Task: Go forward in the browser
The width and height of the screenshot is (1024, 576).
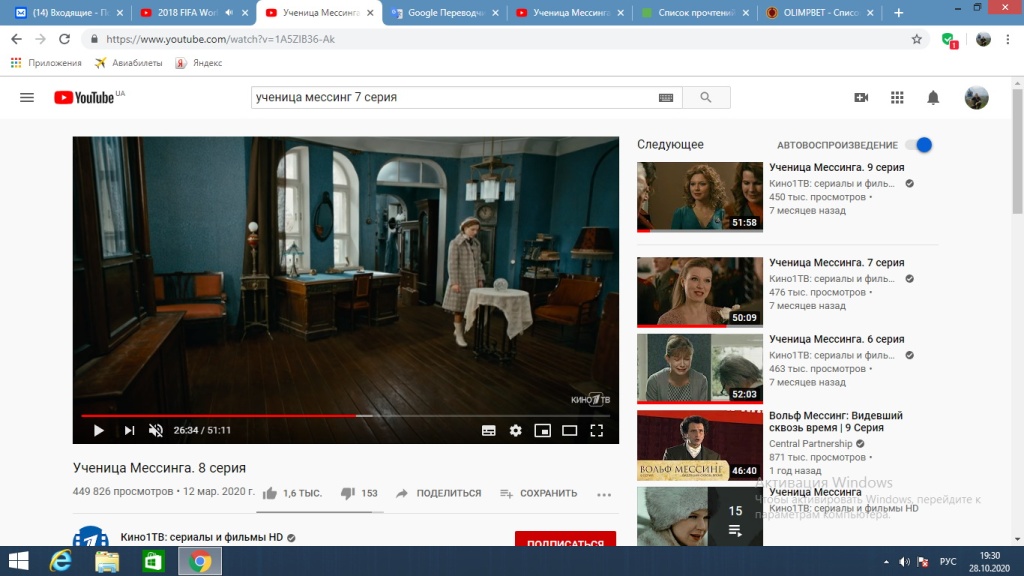Action: [40, 39]
